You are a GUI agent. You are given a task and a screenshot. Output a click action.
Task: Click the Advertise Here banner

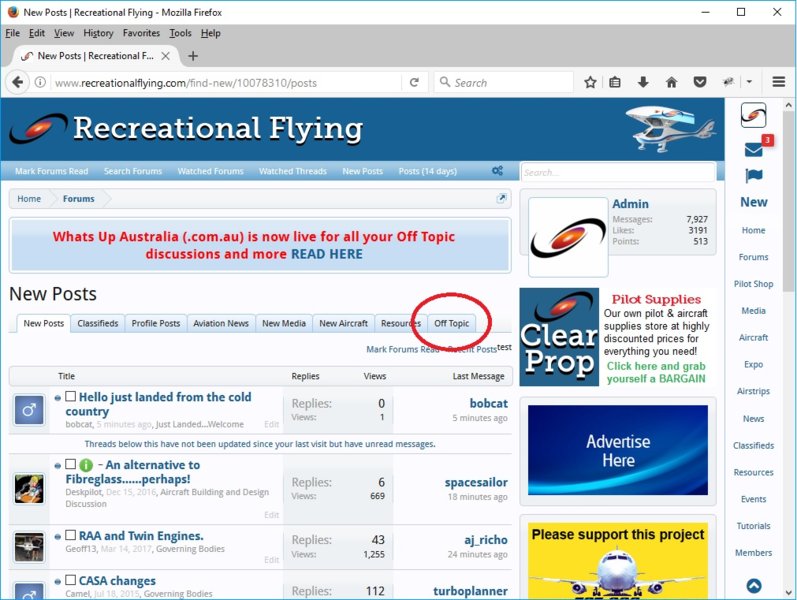[618, 450]
